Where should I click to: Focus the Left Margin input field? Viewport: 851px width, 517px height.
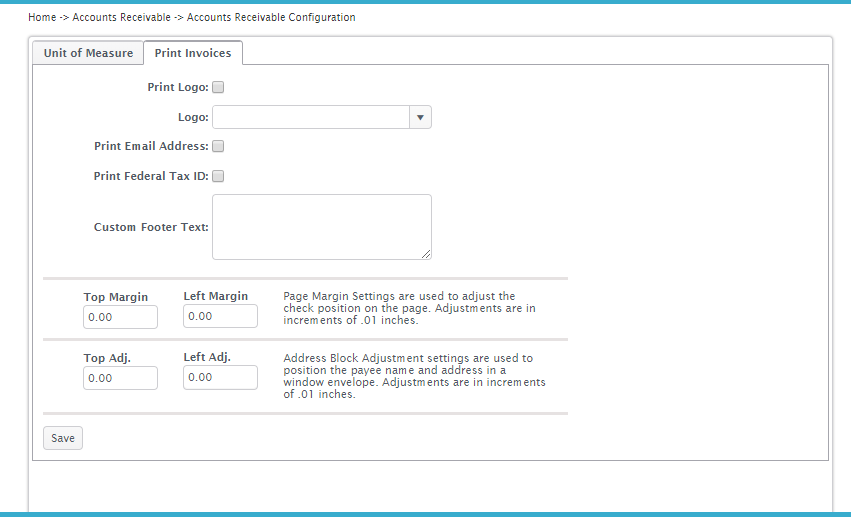220,316
